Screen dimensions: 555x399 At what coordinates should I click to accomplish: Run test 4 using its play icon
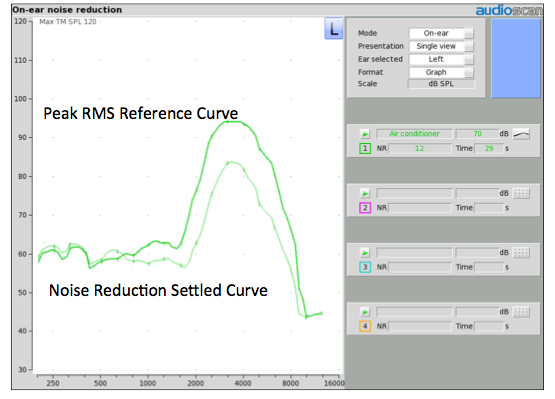pyautogui.click(x=365, y=312)
